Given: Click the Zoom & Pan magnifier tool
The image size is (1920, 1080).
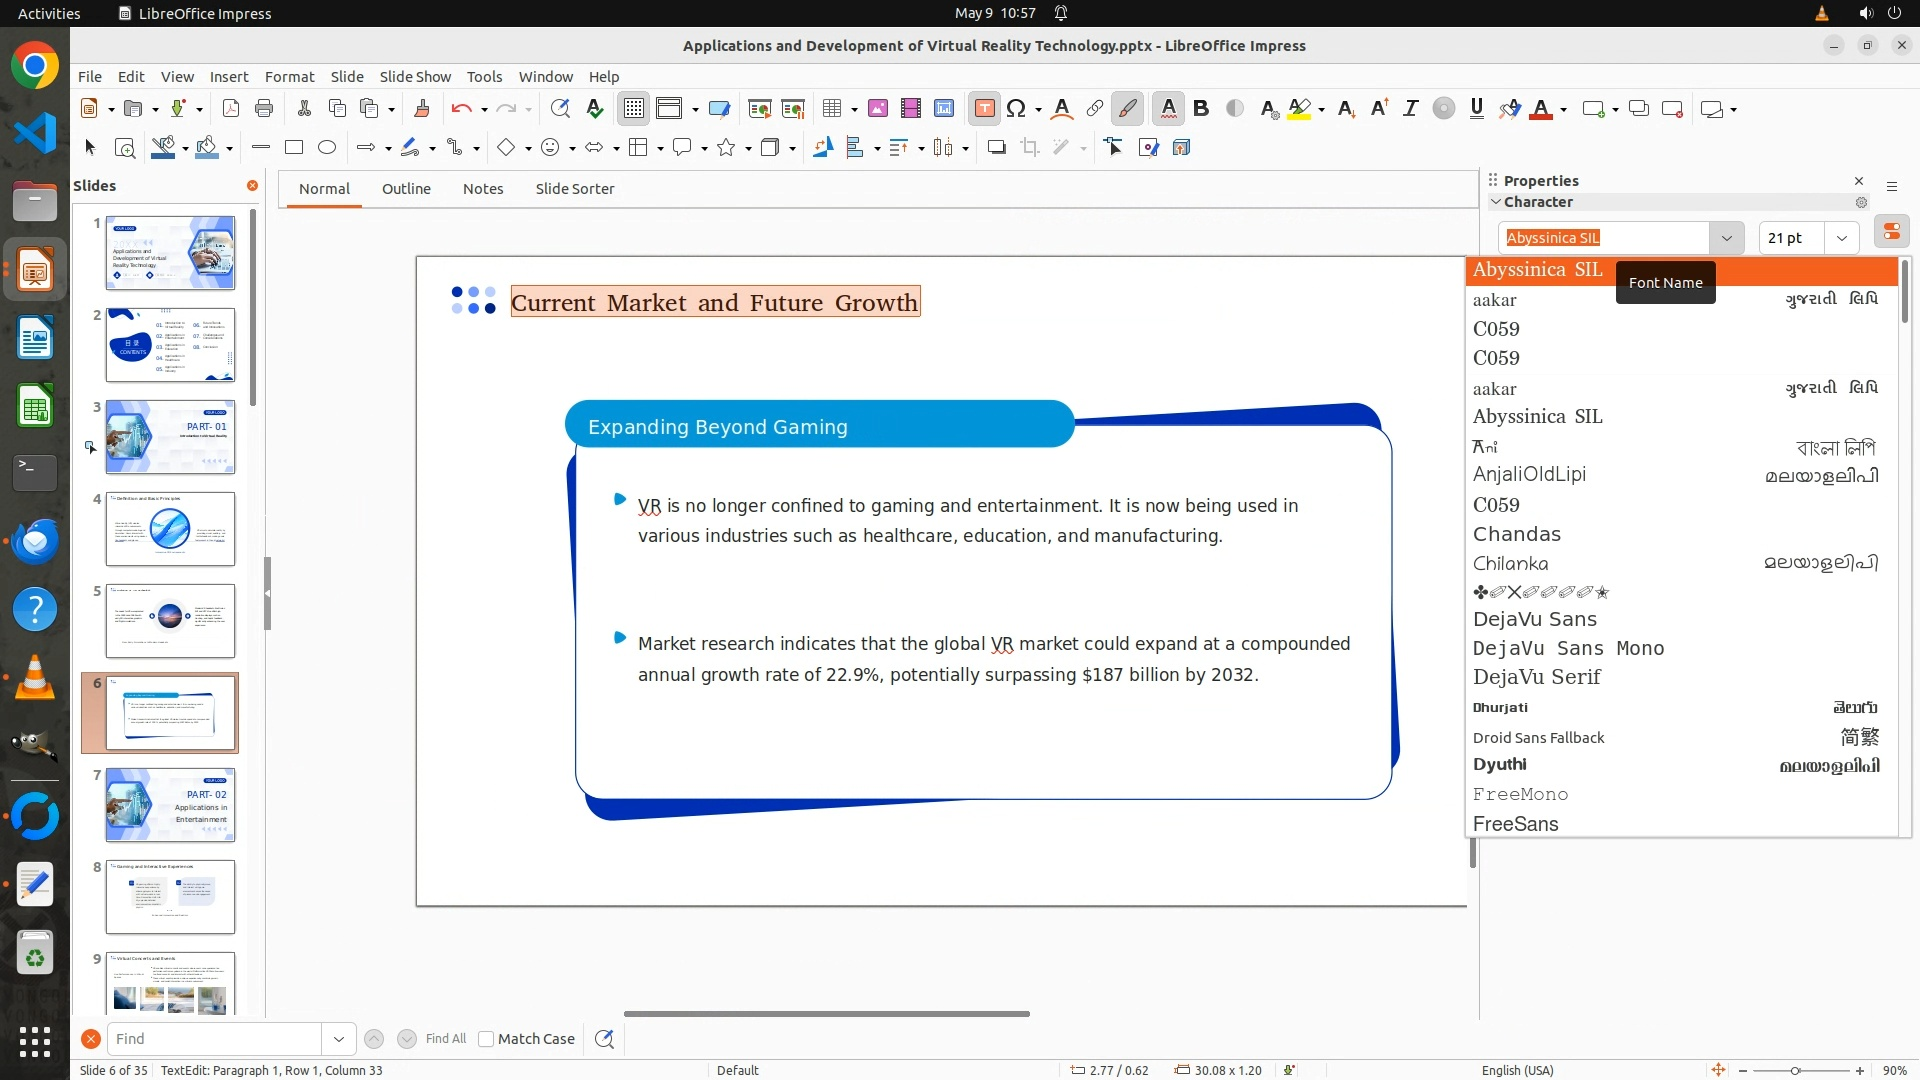Looking at the screenshot, I should pos(125,148).
